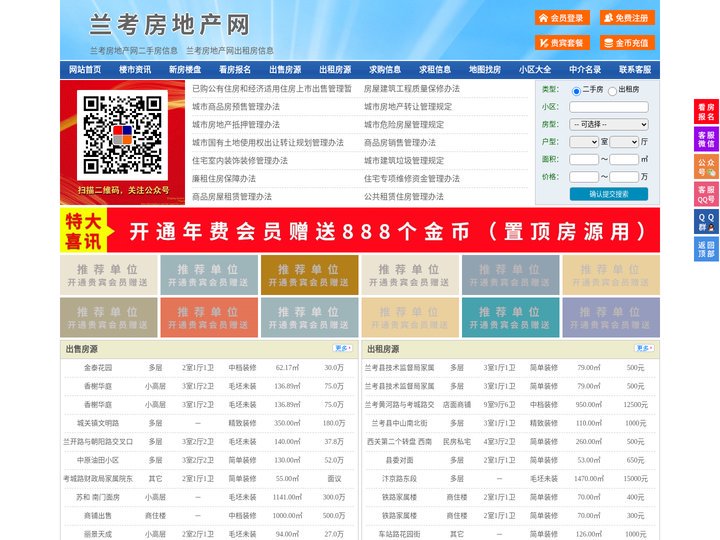This screenshot has width=720, height=540.
Task: Focus the maximum 面积 input field
Action: point(624,159)
